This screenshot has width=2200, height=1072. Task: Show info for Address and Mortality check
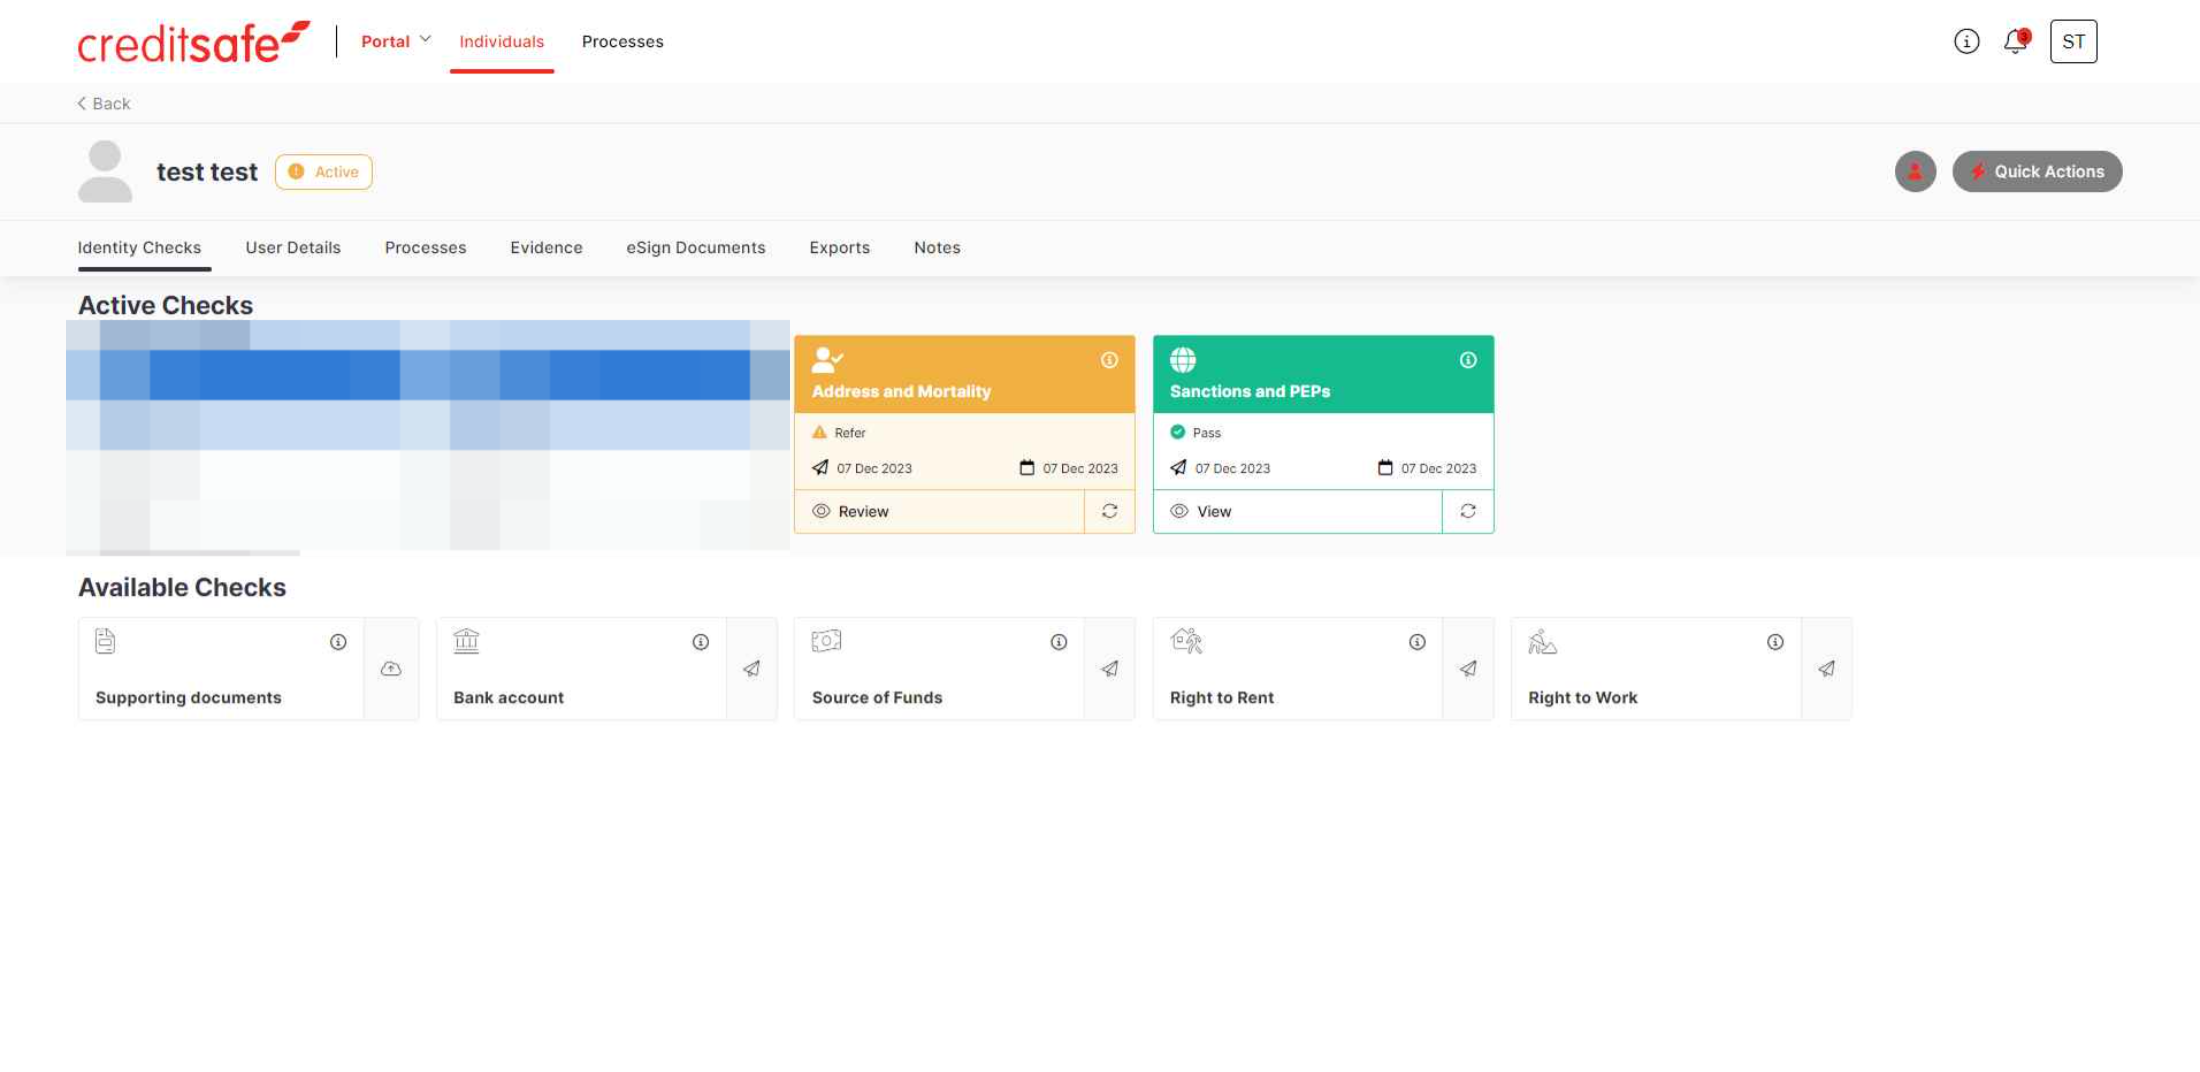1109,360
